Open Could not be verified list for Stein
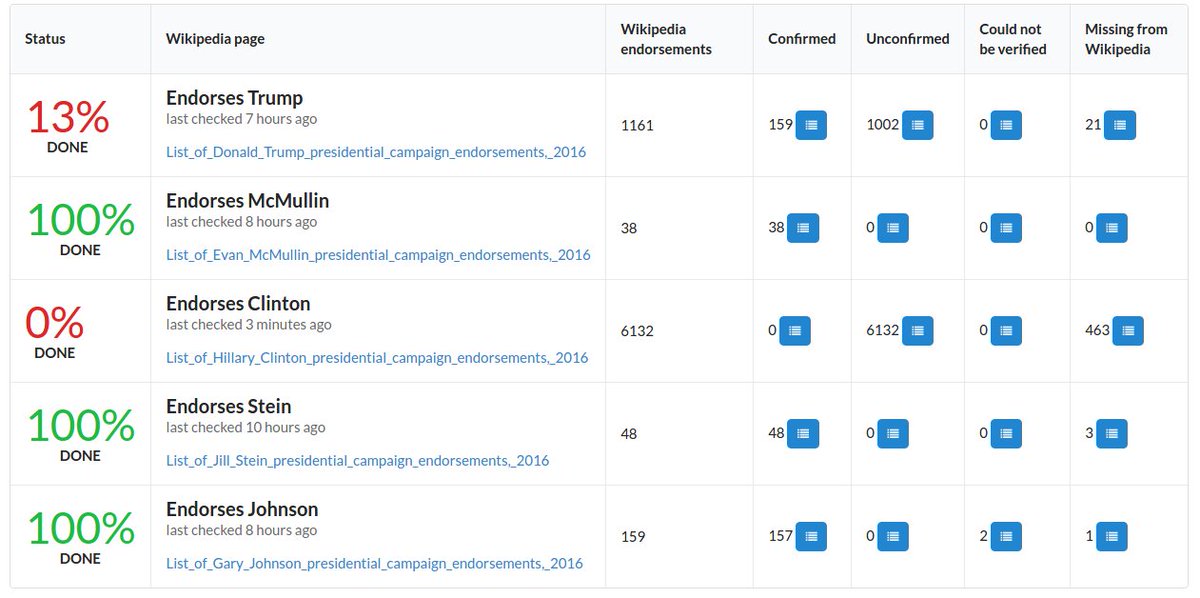Viewport: 1200px width, 598px height. [x=1006, y=434]
